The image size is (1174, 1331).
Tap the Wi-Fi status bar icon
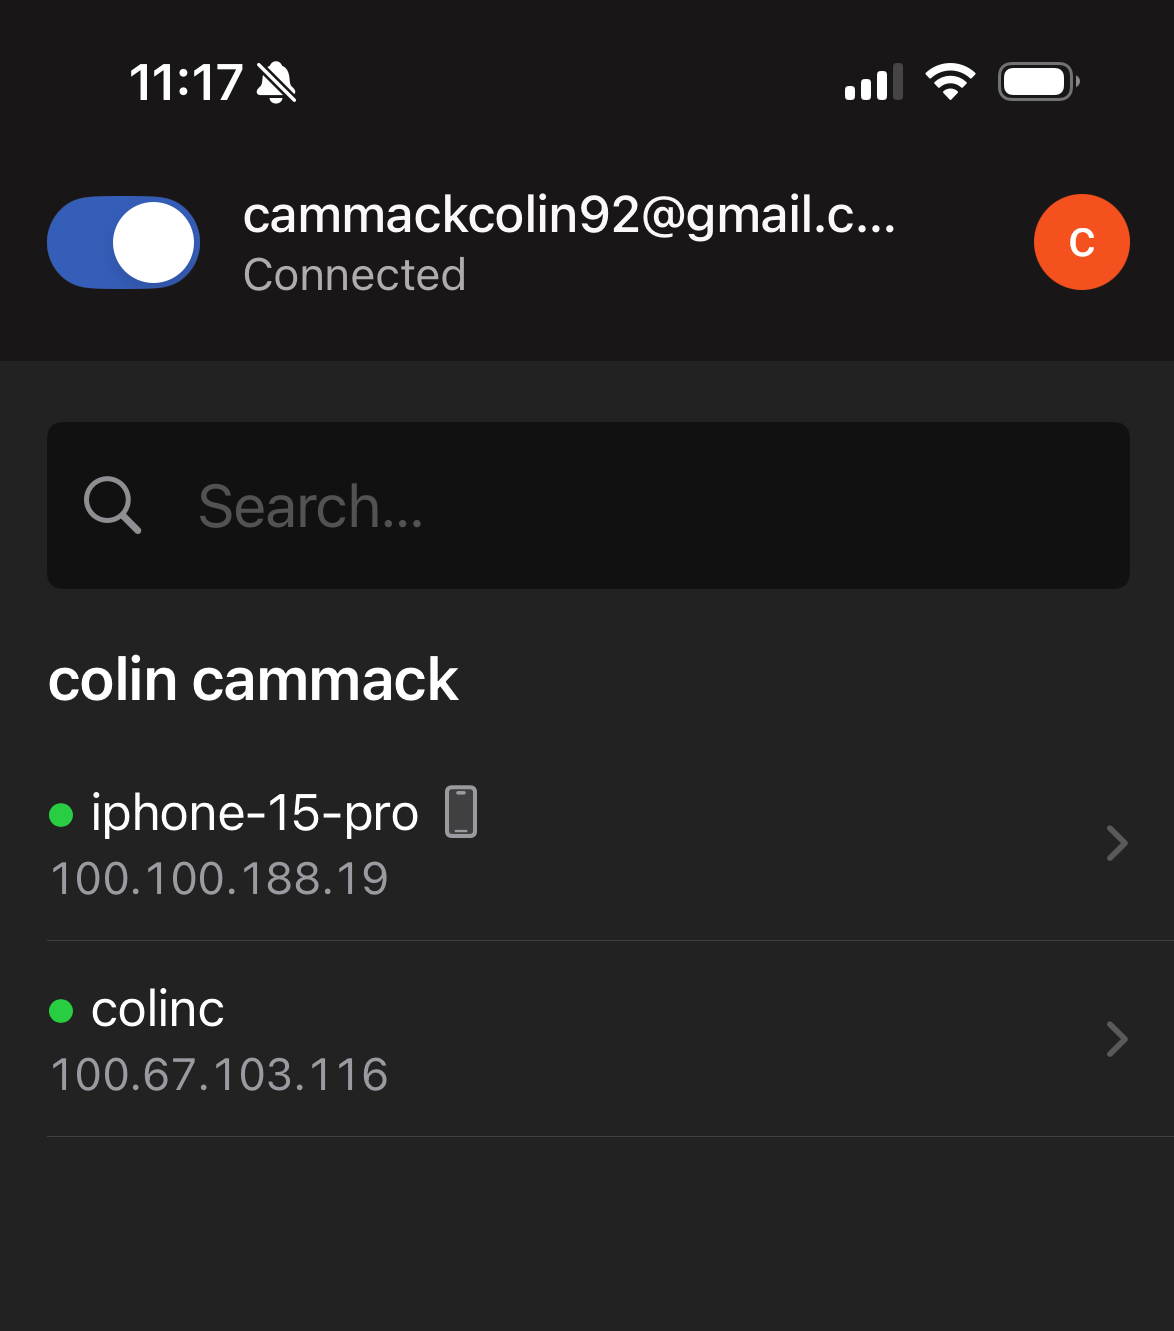click(x=950, y=81)
